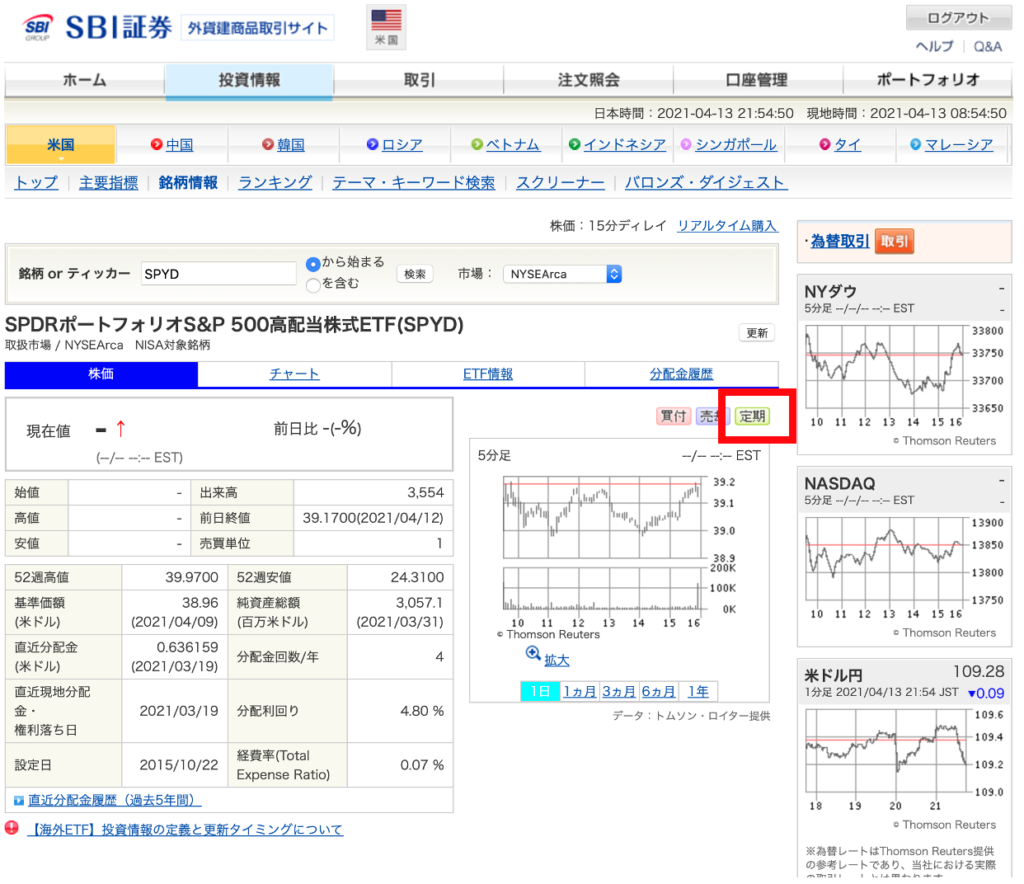Viewport: 1024px width, 884px height.
Task: Click the blue arrow icon before 直近分配金履歴
Action: pyautogui.click(x=19, y=800)
